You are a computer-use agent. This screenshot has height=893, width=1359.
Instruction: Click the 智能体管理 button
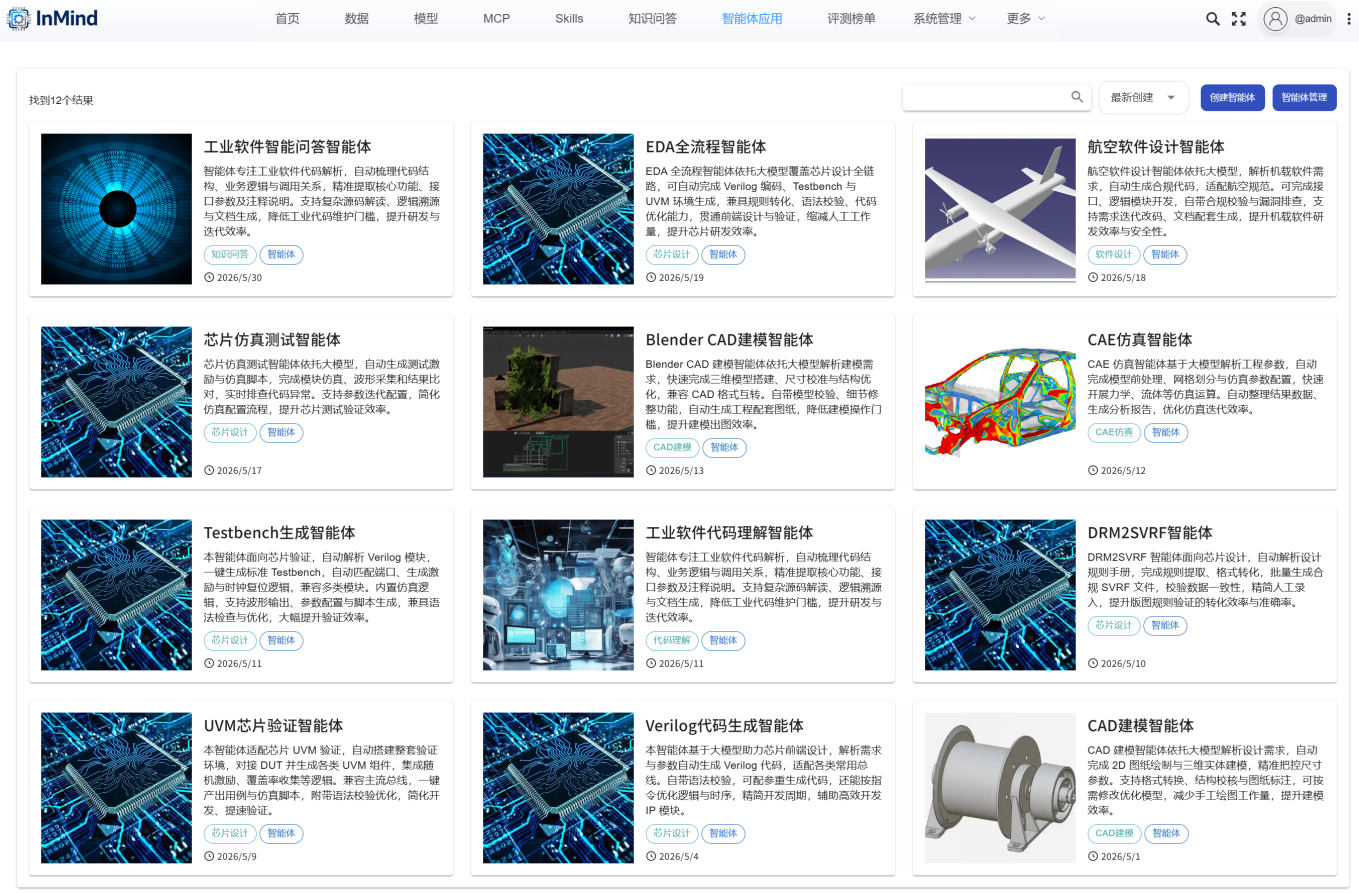click(1304, 97)
